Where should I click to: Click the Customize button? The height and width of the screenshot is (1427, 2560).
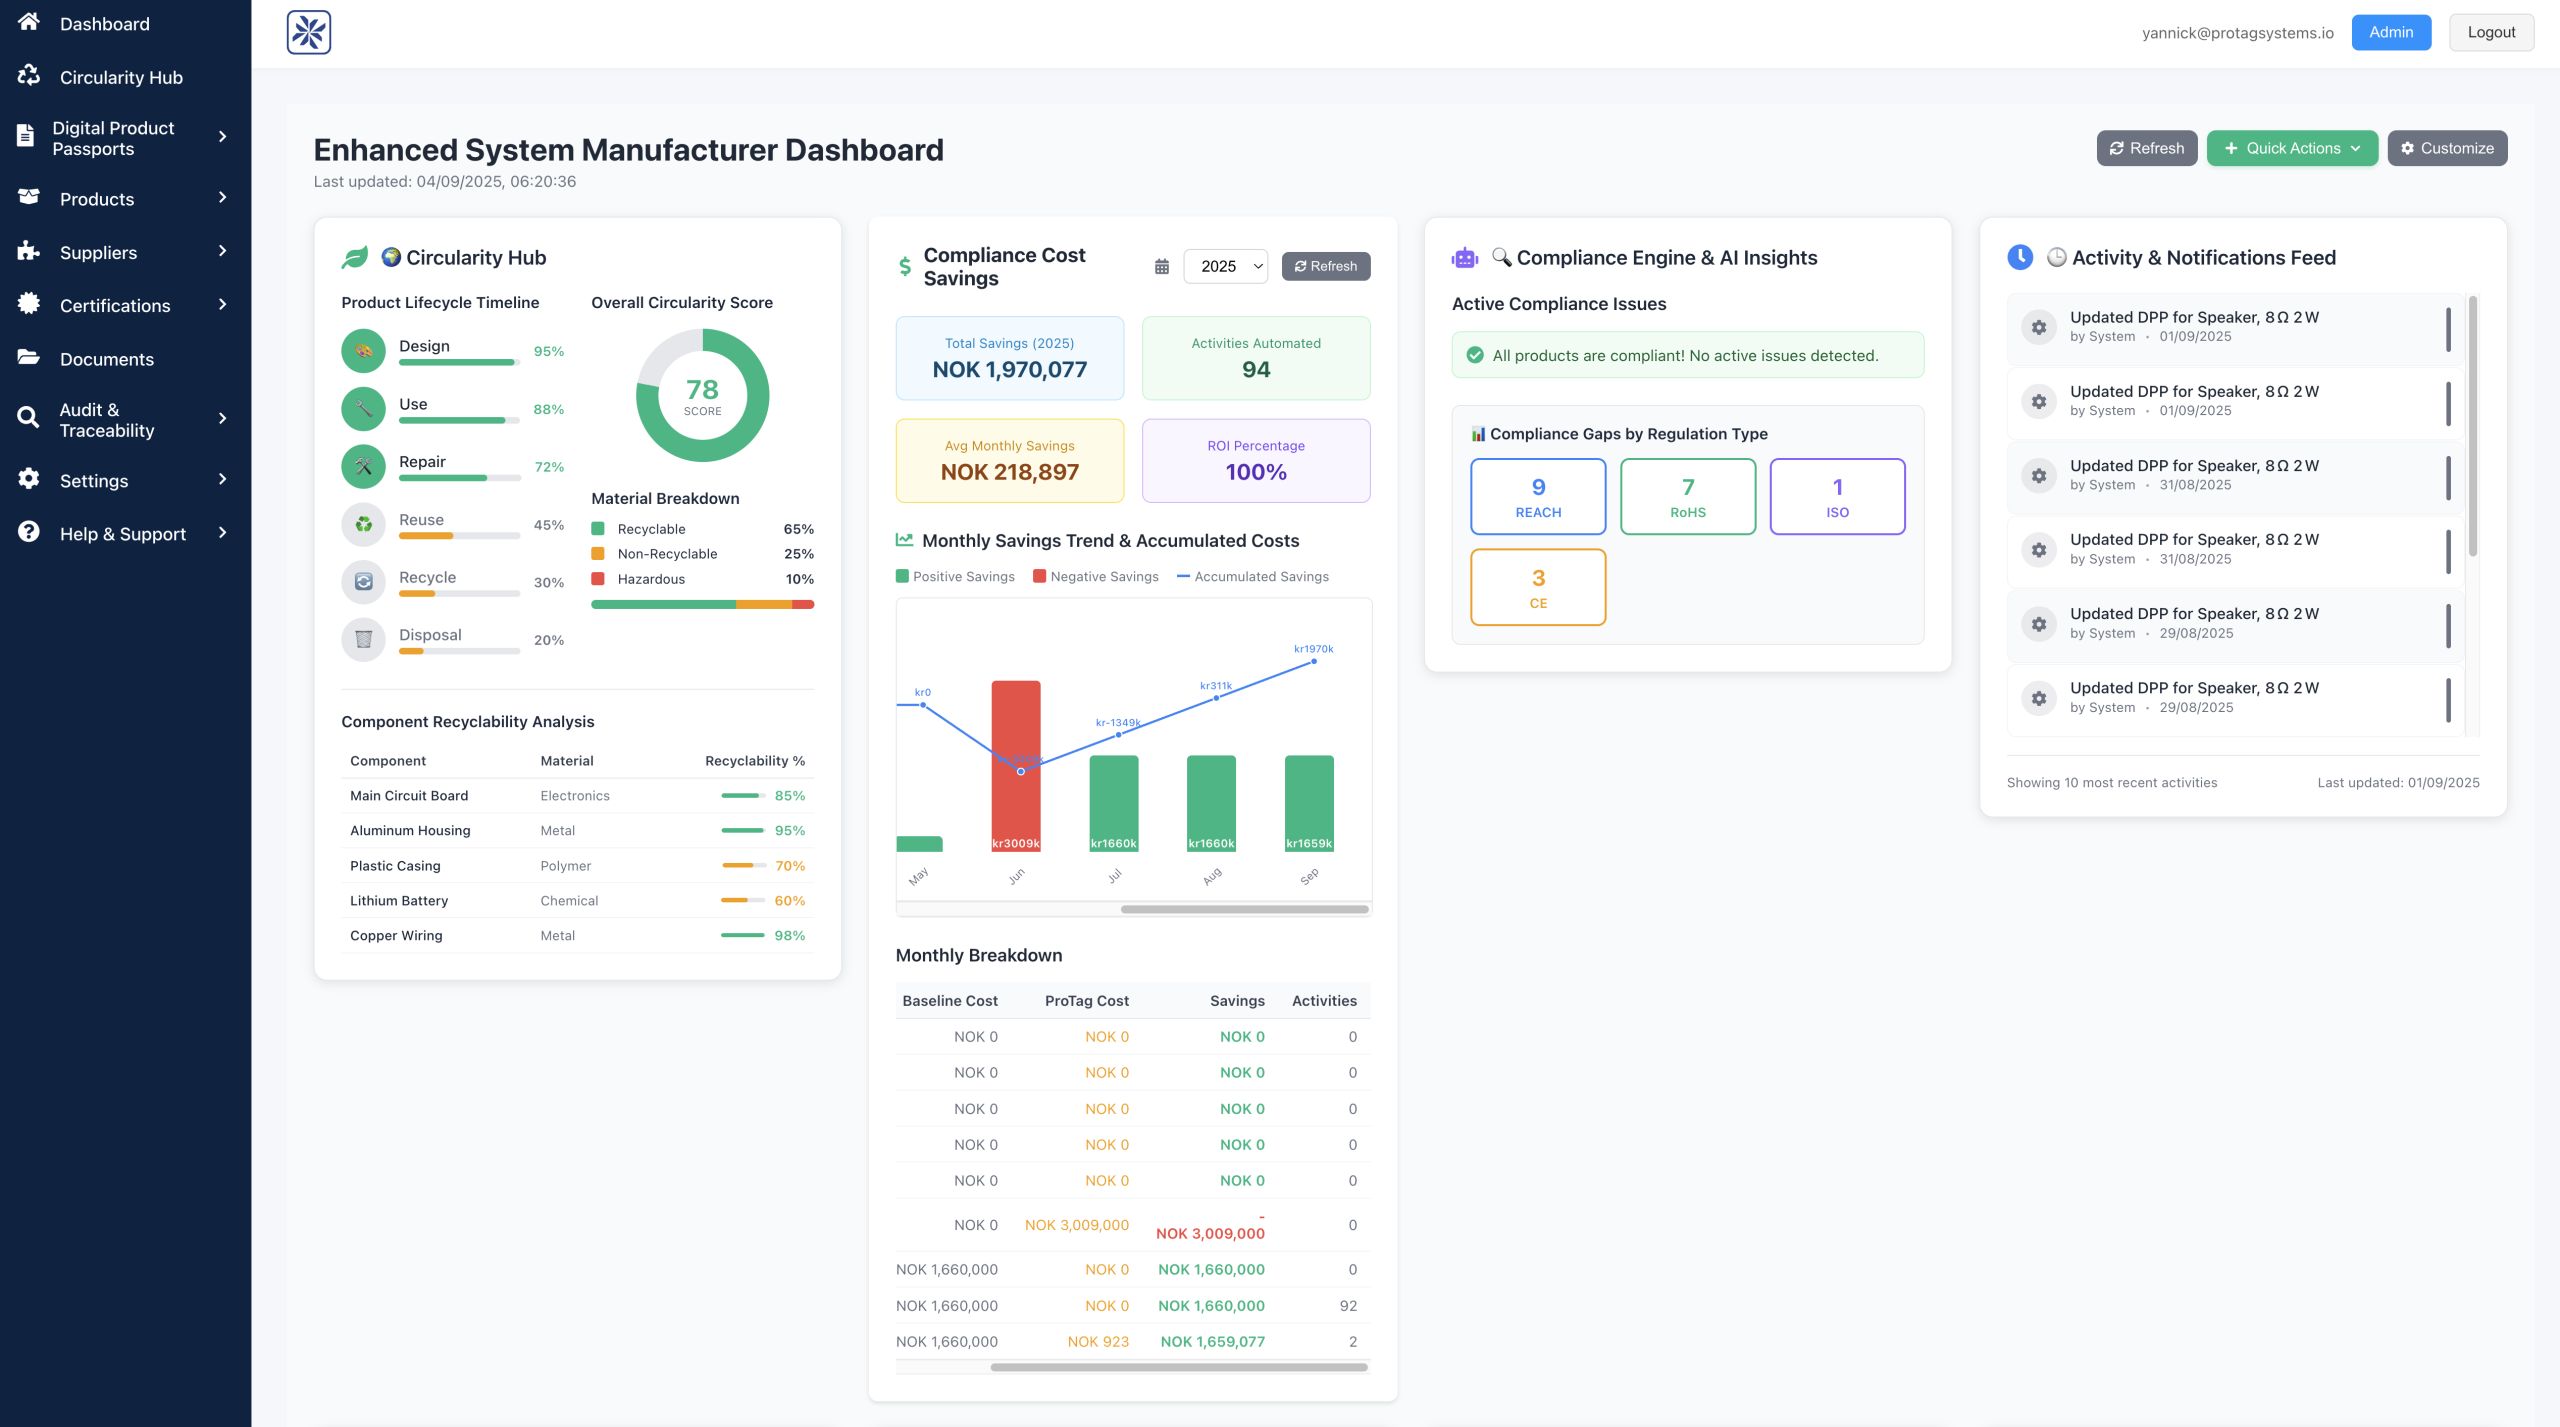pos(2447,148)
